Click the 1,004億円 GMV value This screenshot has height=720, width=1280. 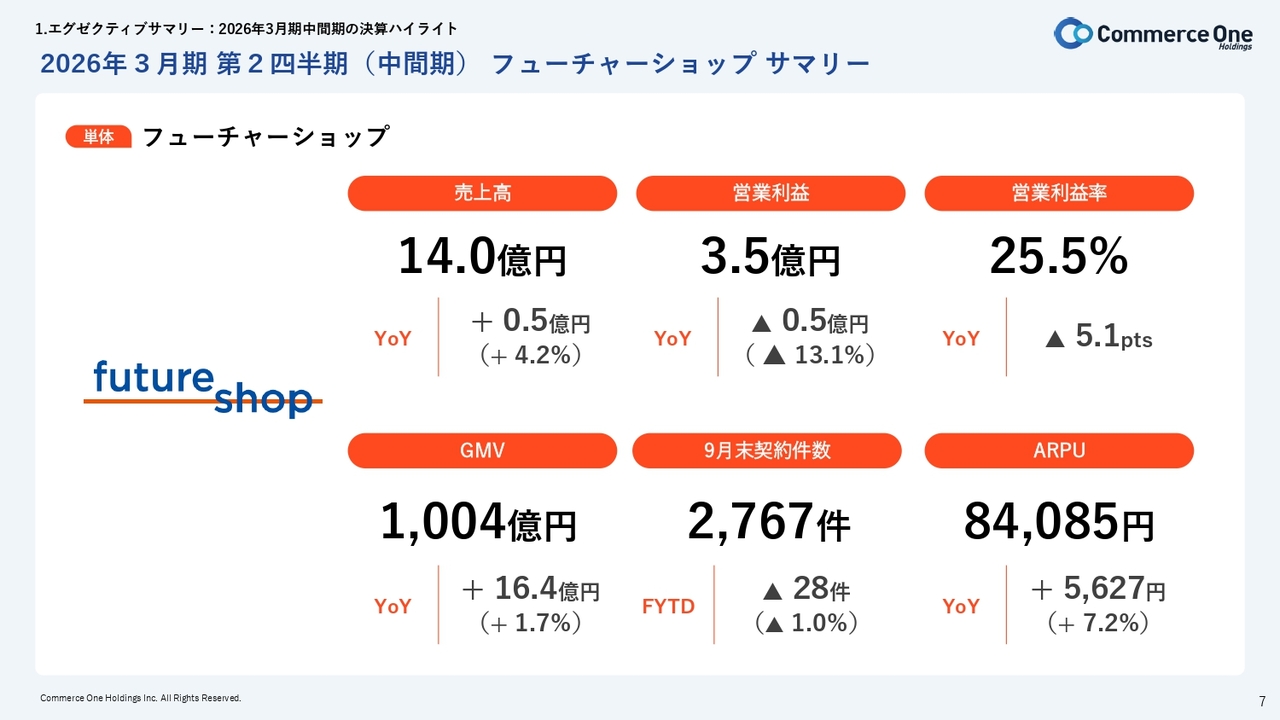point(478,522)
